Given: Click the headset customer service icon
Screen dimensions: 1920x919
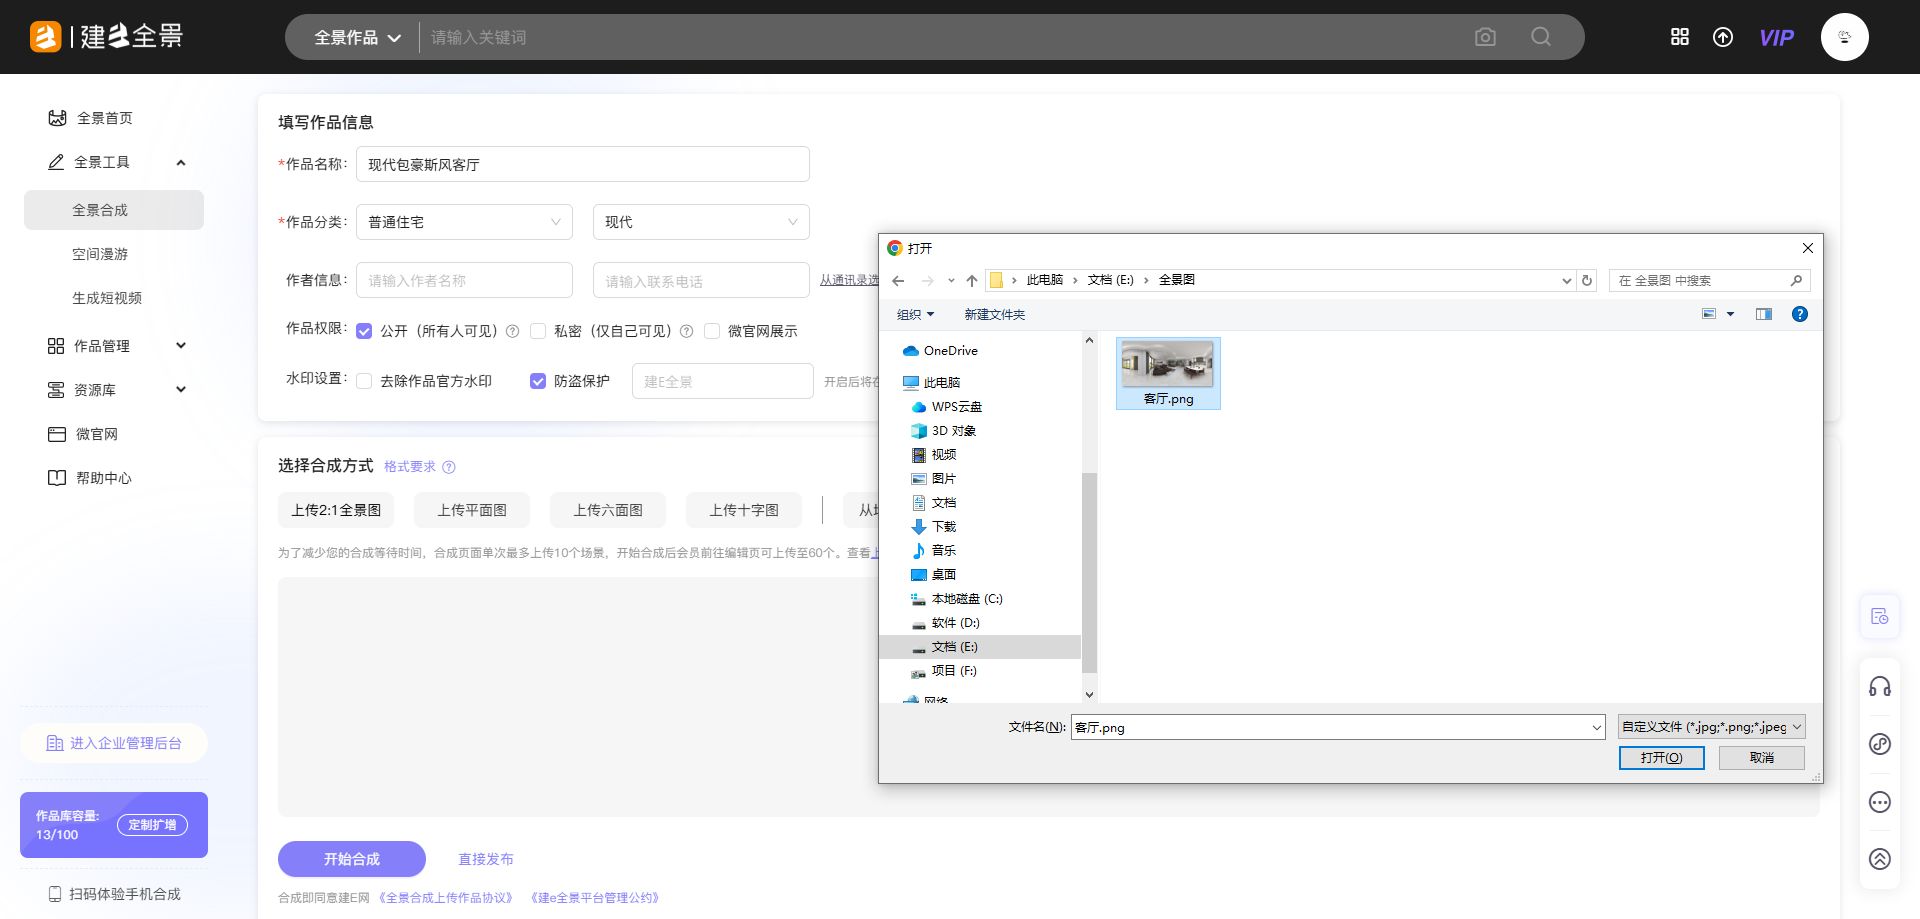Looking at the screenshot, I should [1880, 686].
